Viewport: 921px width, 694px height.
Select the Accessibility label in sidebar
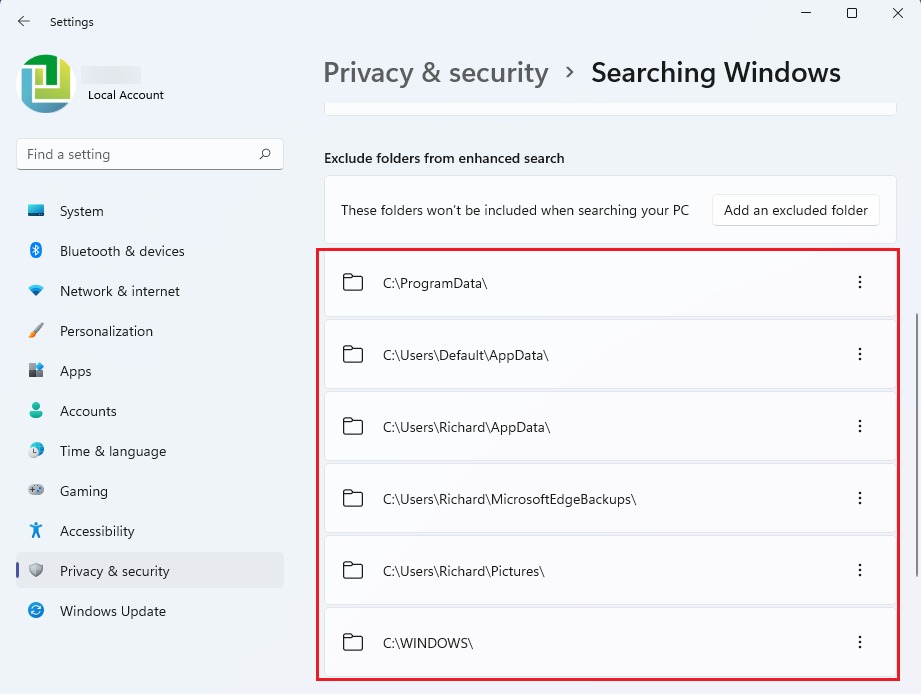point(98,531)
